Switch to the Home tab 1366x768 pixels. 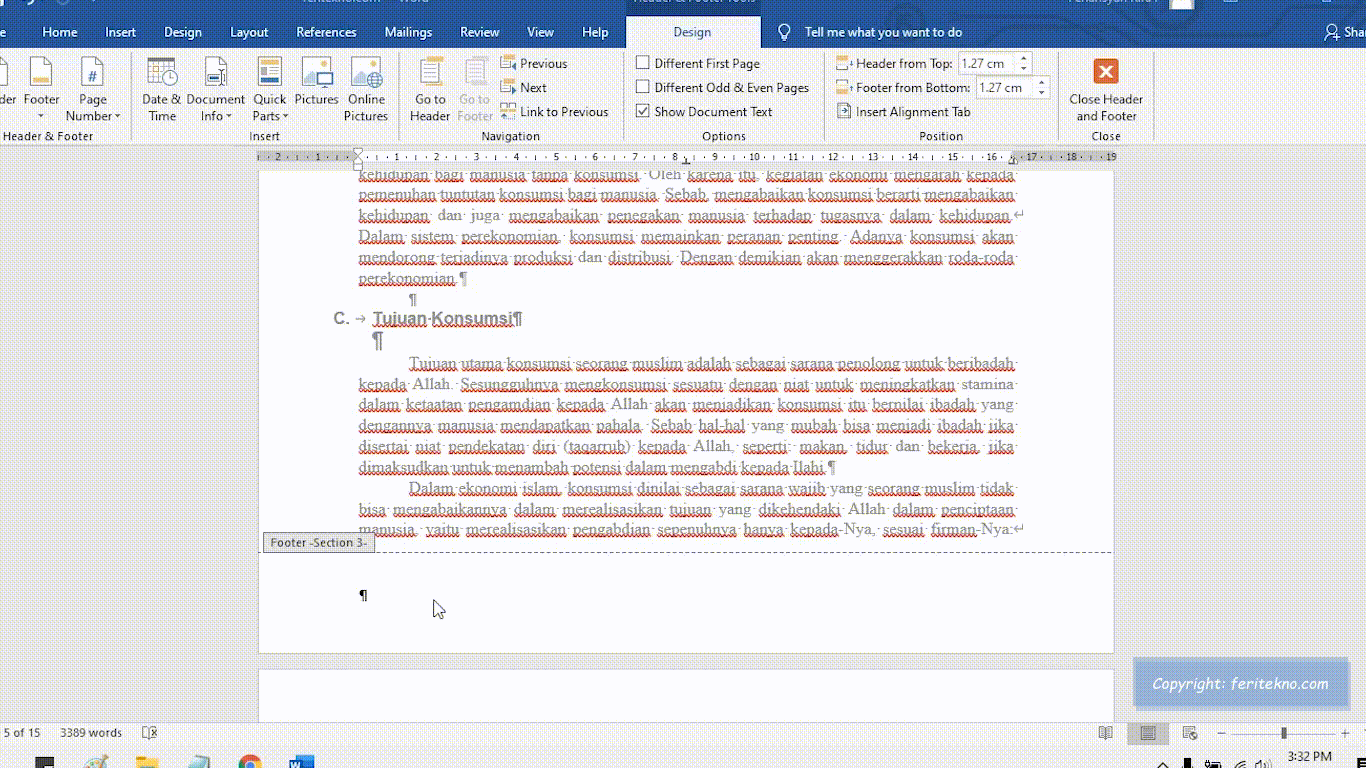[x=60, y=32]
